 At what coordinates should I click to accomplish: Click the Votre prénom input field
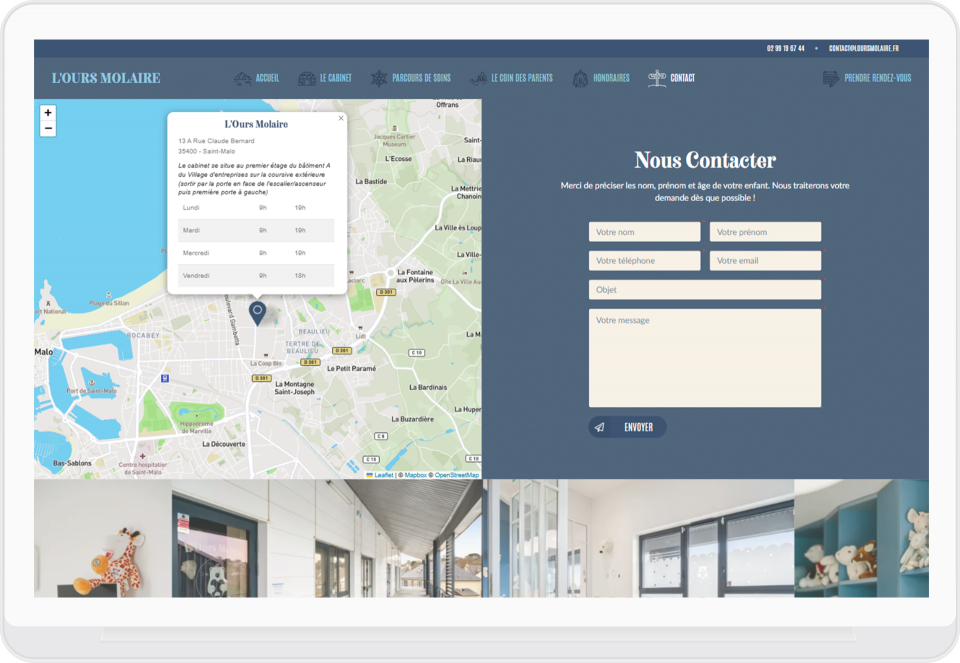[x=765, y=232]
